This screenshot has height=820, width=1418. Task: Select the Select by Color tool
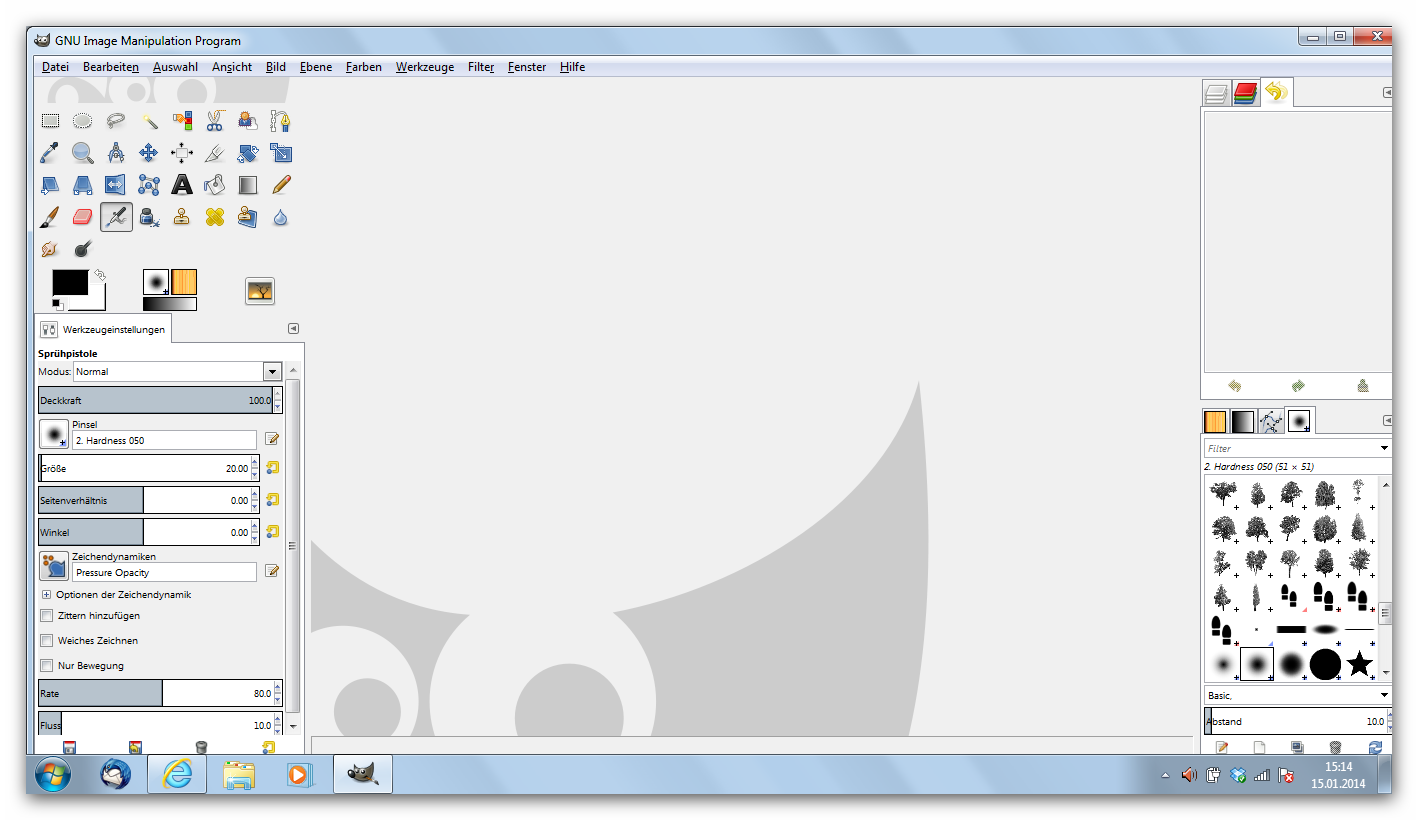pos(182,121)
